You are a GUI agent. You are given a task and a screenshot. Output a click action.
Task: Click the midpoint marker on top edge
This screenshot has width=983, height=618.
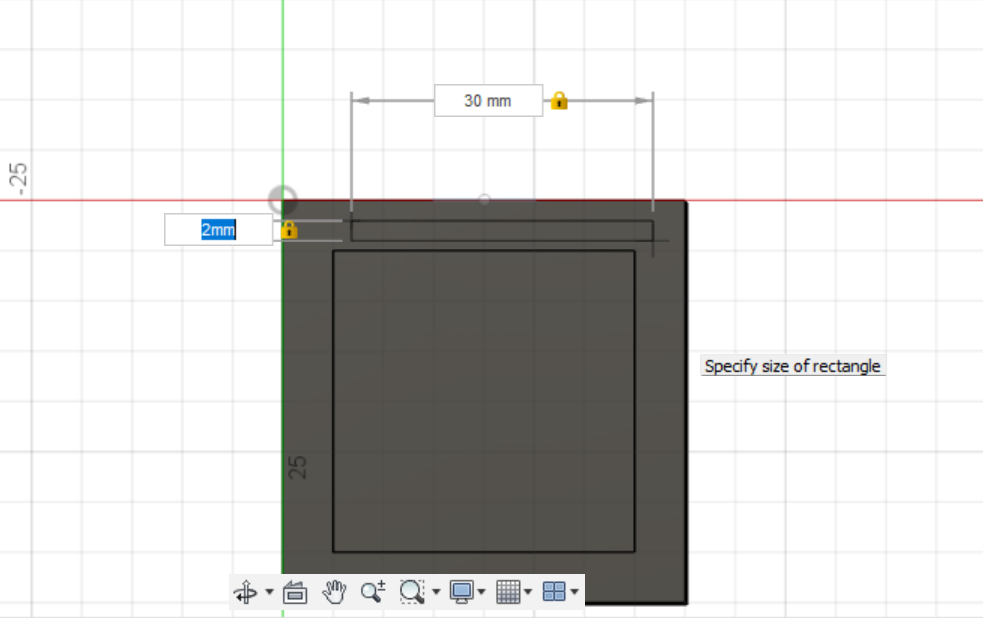(x=484, y=199)
